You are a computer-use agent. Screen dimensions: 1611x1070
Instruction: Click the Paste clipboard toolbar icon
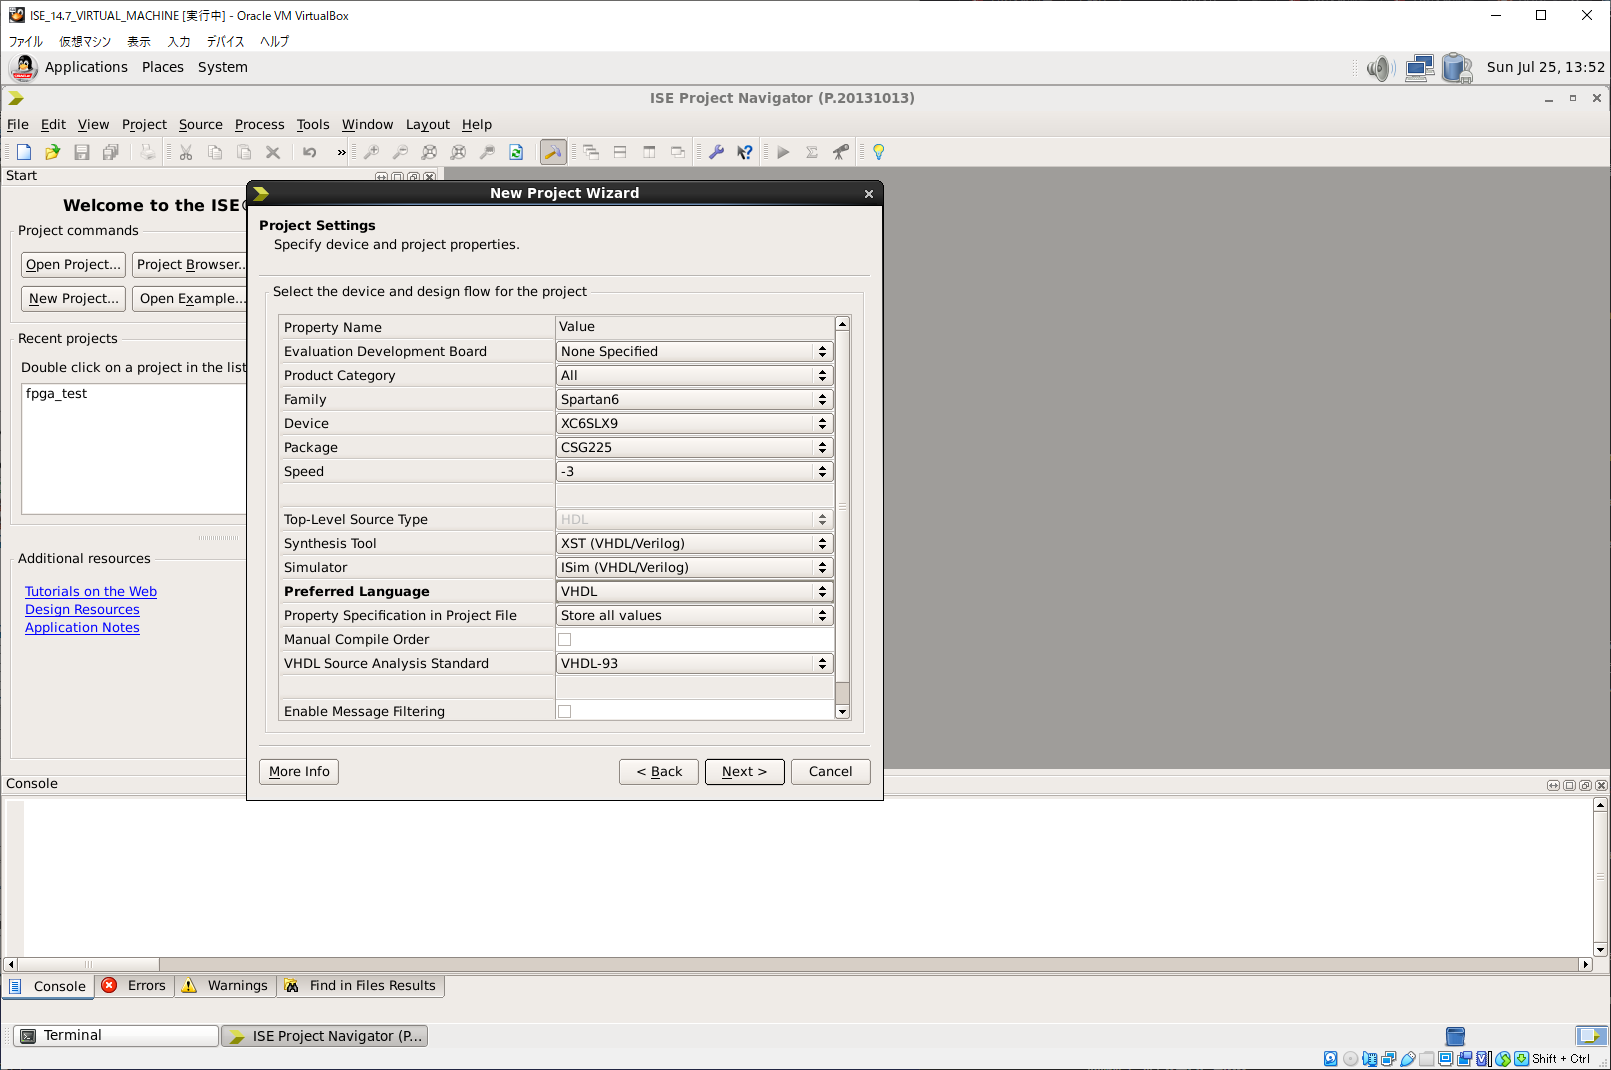point(244,152)
